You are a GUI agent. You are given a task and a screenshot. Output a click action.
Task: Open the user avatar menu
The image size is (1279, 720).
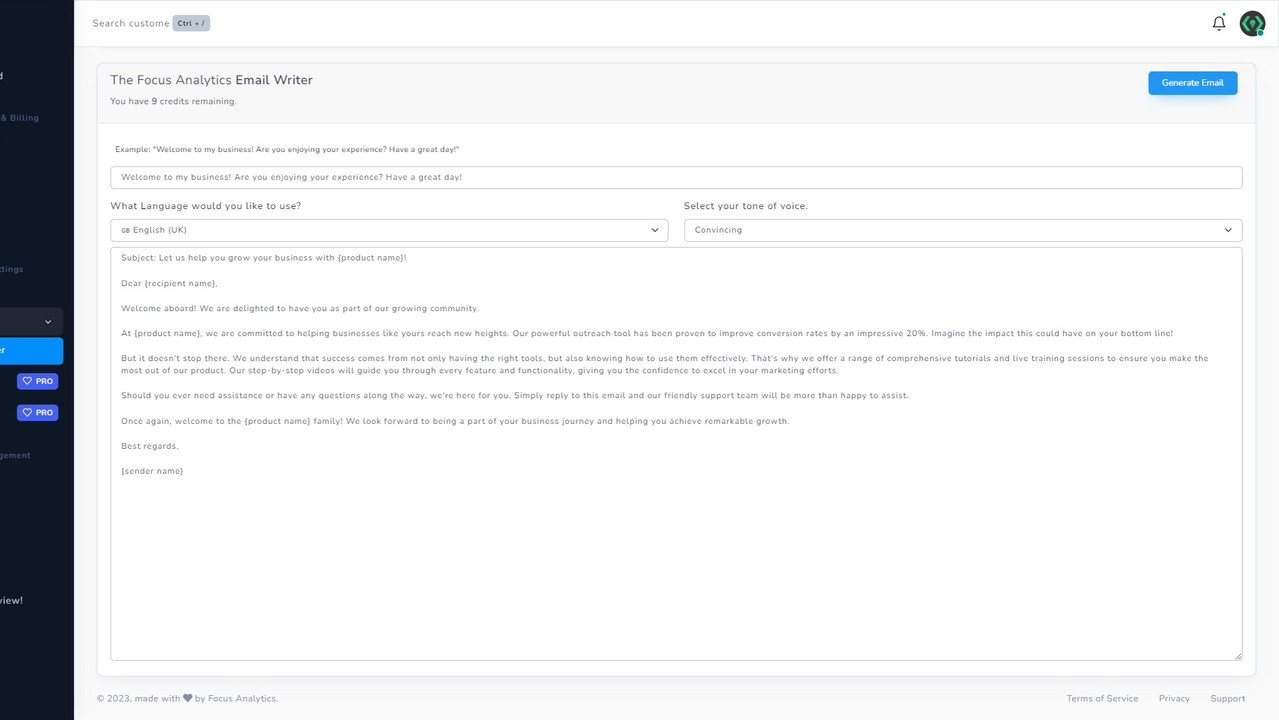point(1252,23)
